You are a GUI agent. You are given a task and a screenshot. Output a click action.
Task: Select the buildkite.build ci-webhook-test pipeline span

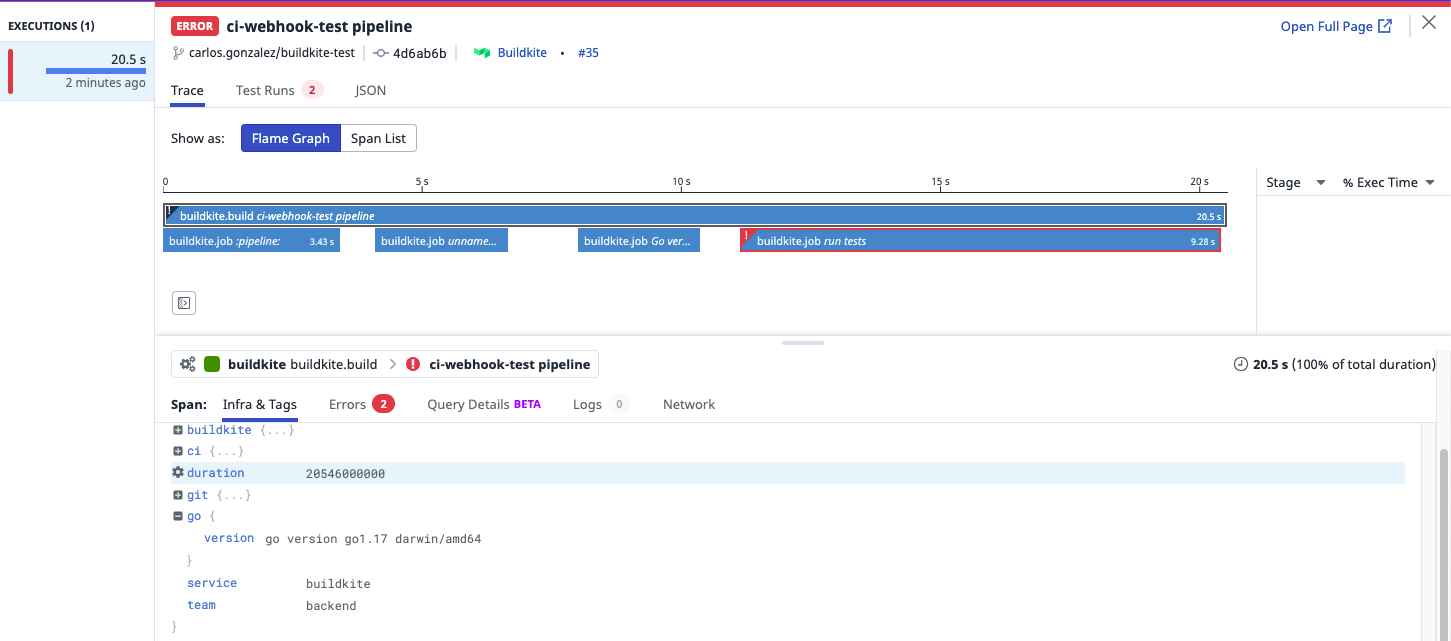click(695, 215)
